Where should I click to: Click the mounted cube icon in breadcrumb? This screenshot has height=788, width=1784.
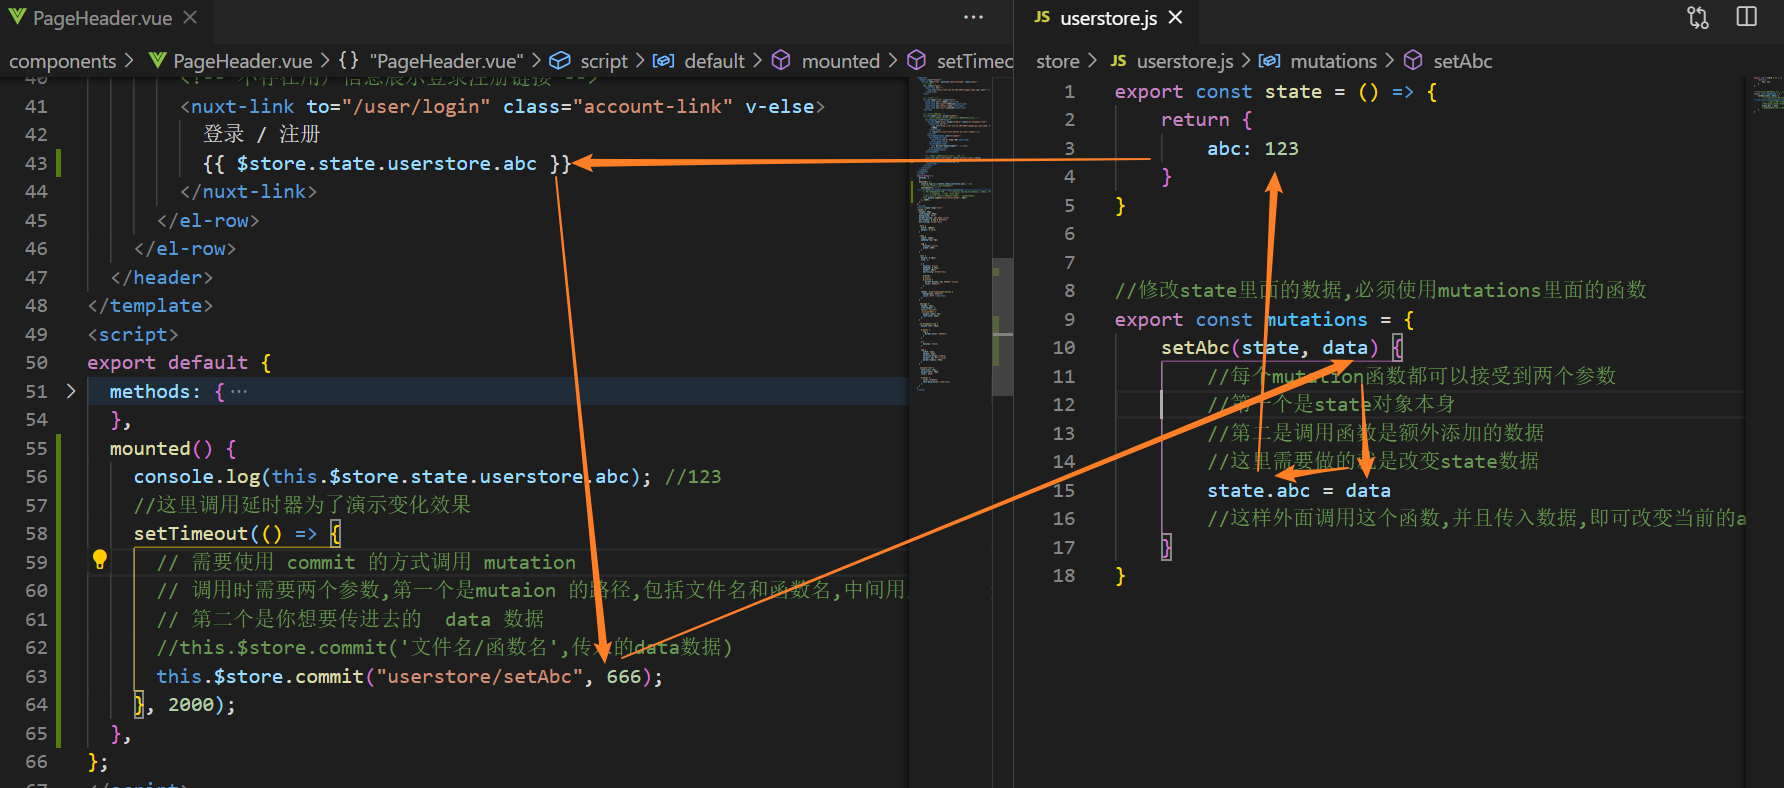[781, 61]
